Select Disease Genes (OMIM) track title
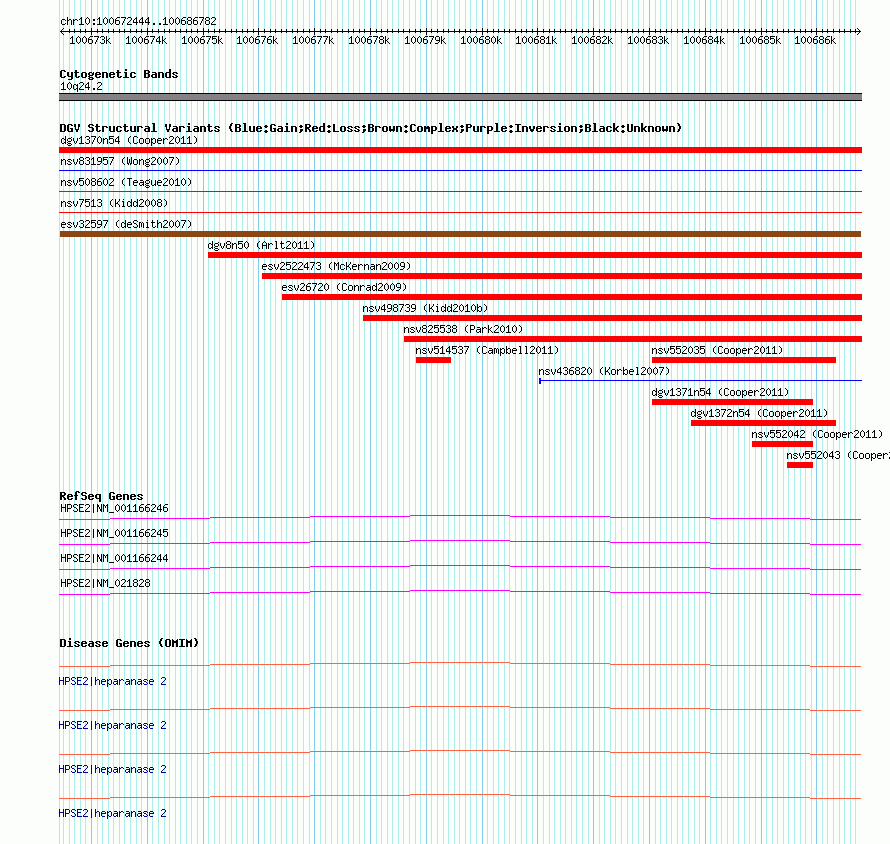Image resolution: width=890 pixels, height=844 pixels. pyautogui.click(x=129, y=643)
